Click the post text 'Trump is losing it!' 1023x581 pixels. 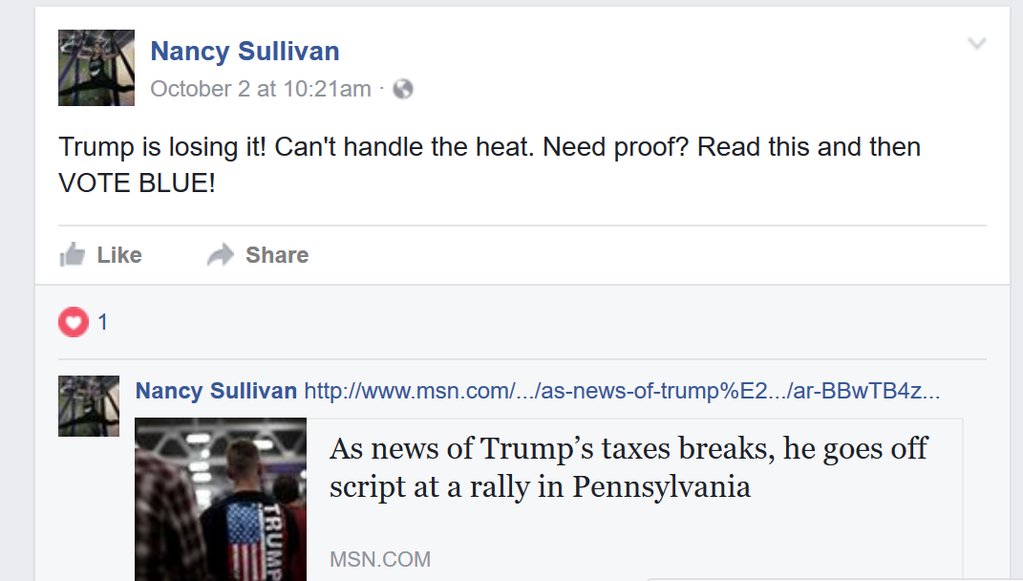(x=162, y=147)
